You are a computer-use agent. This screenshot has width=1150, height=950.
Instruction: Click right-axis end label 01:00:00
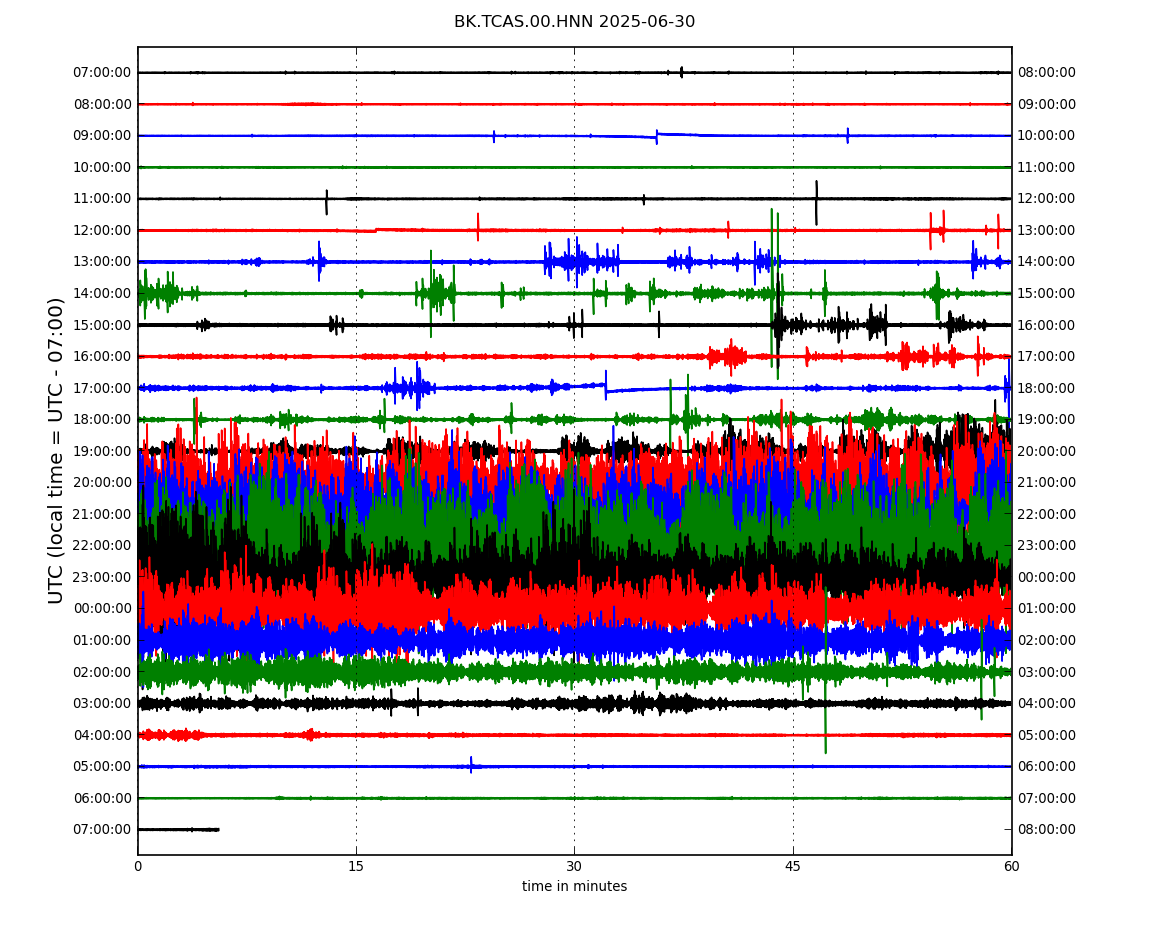click(x=1047, y=609)
